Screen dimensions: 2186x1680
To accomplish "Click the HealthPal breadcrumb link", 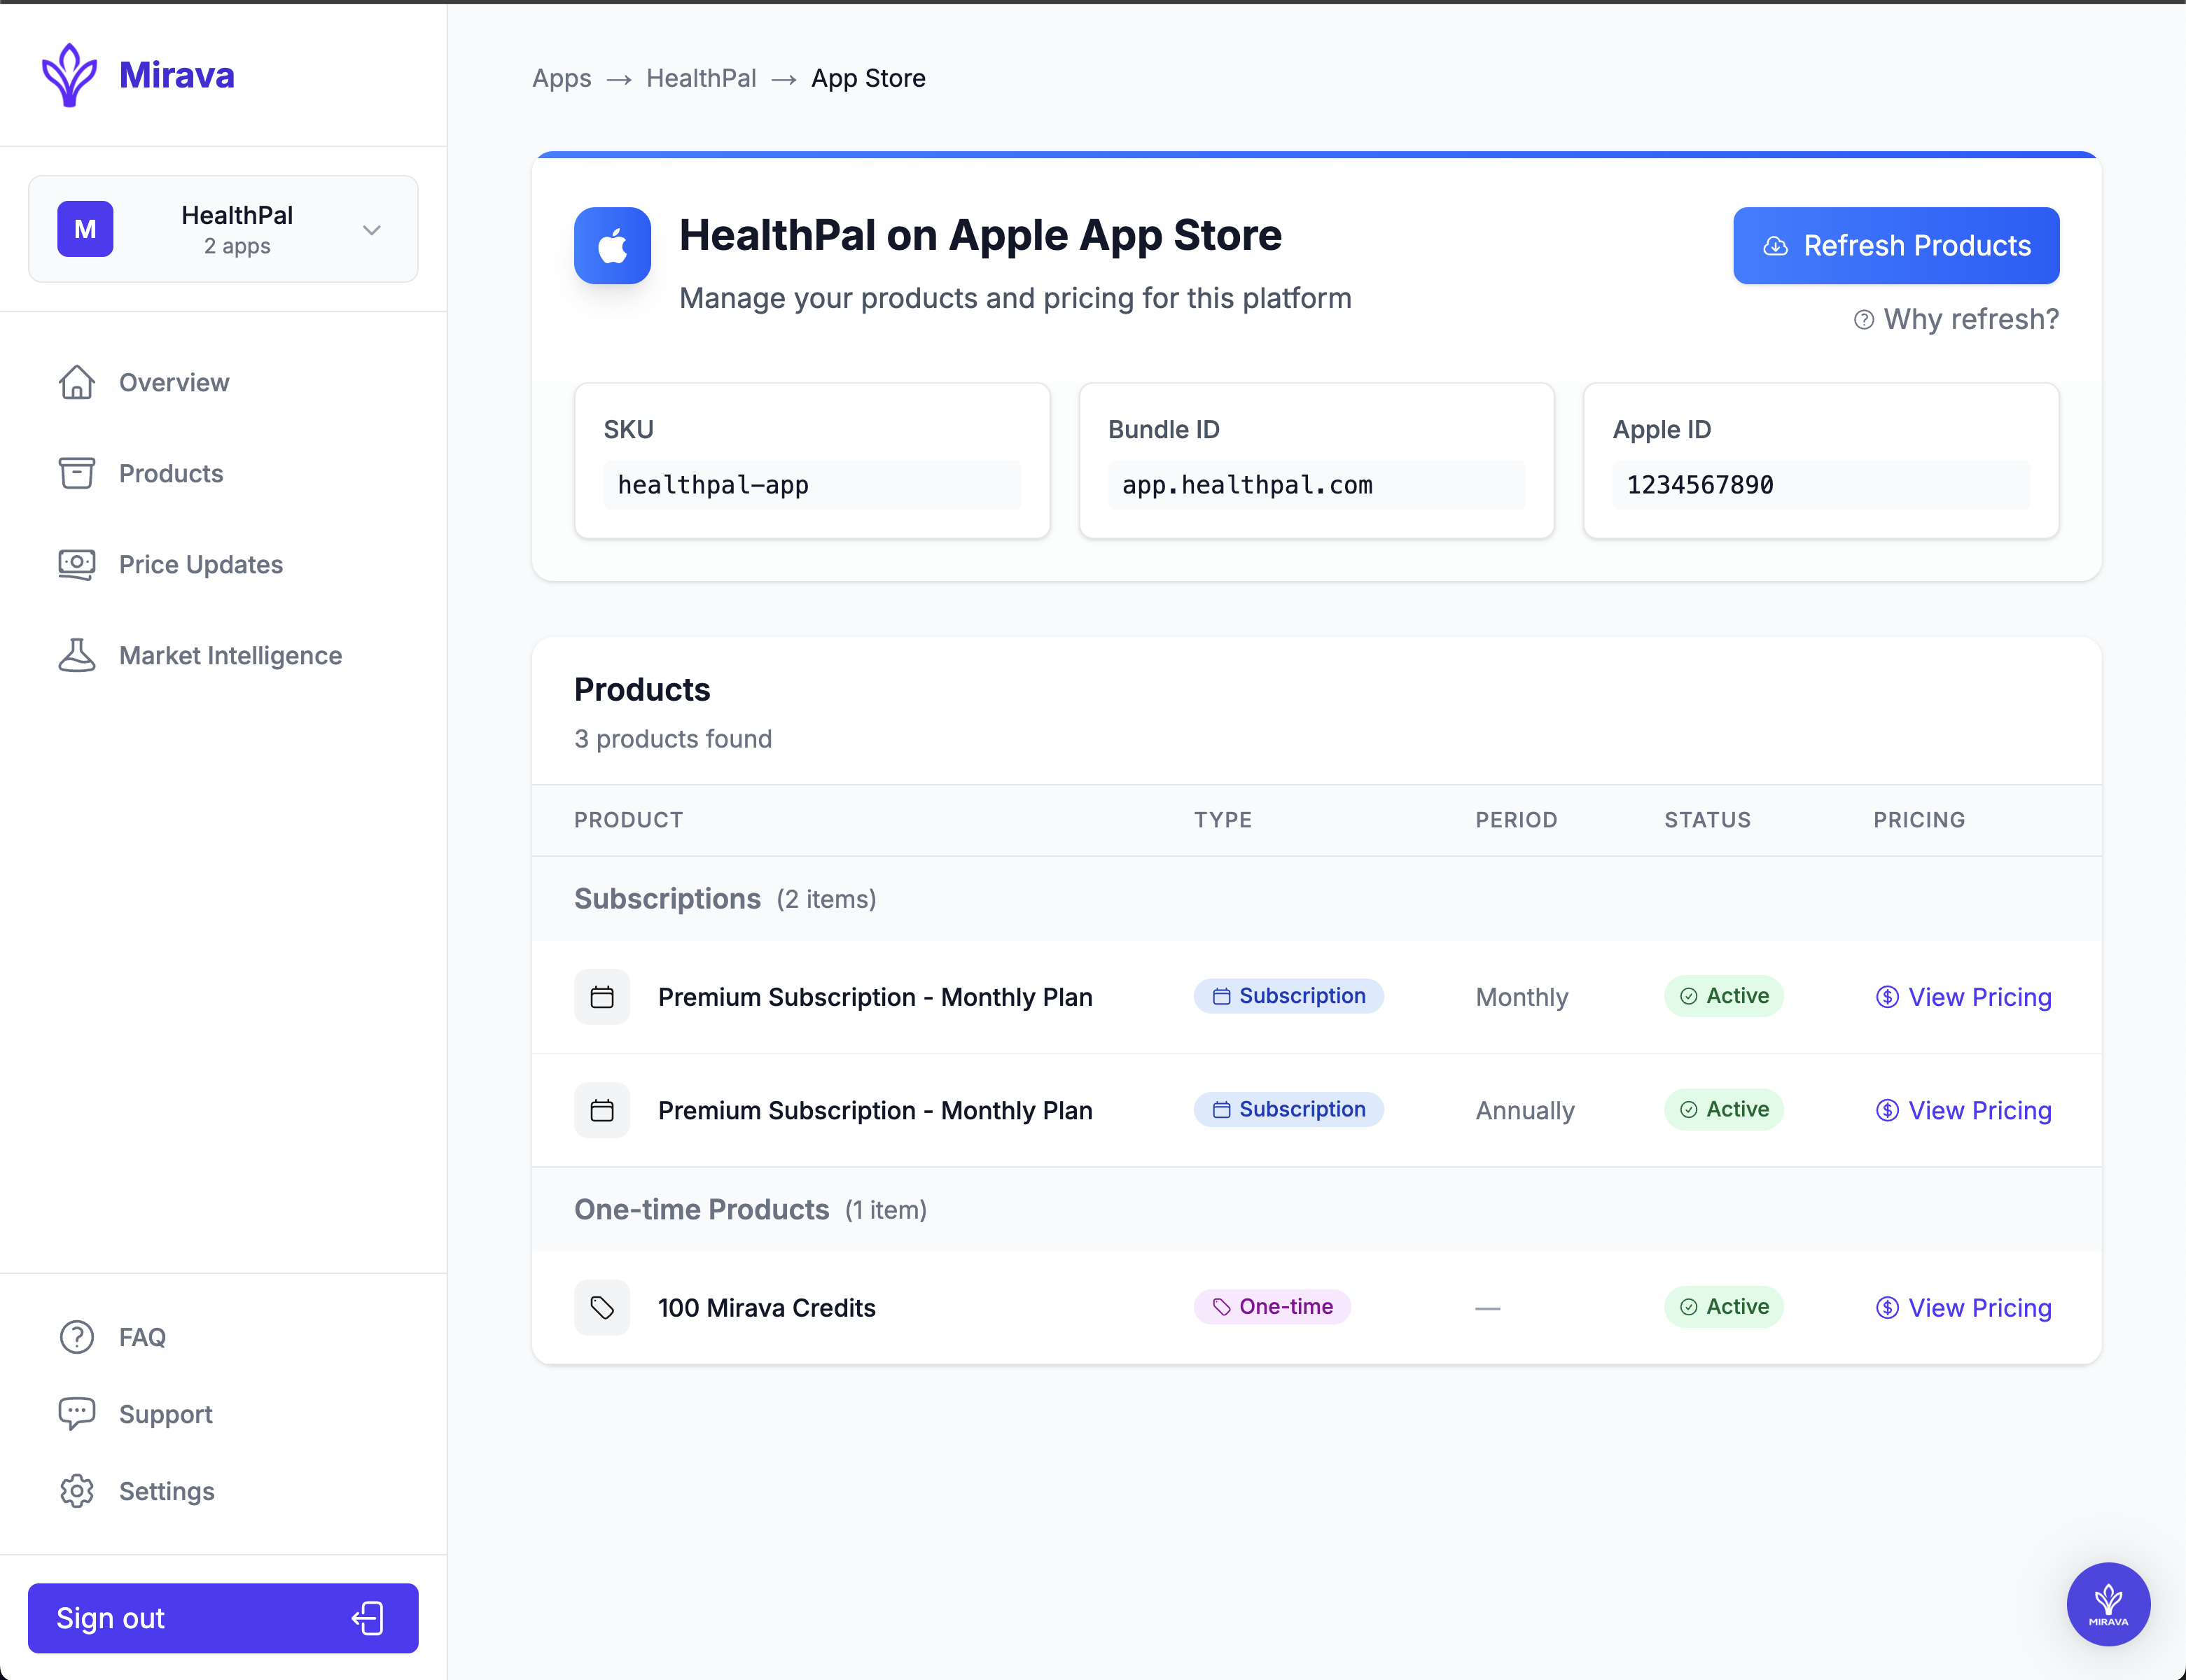I will (701, 78).
